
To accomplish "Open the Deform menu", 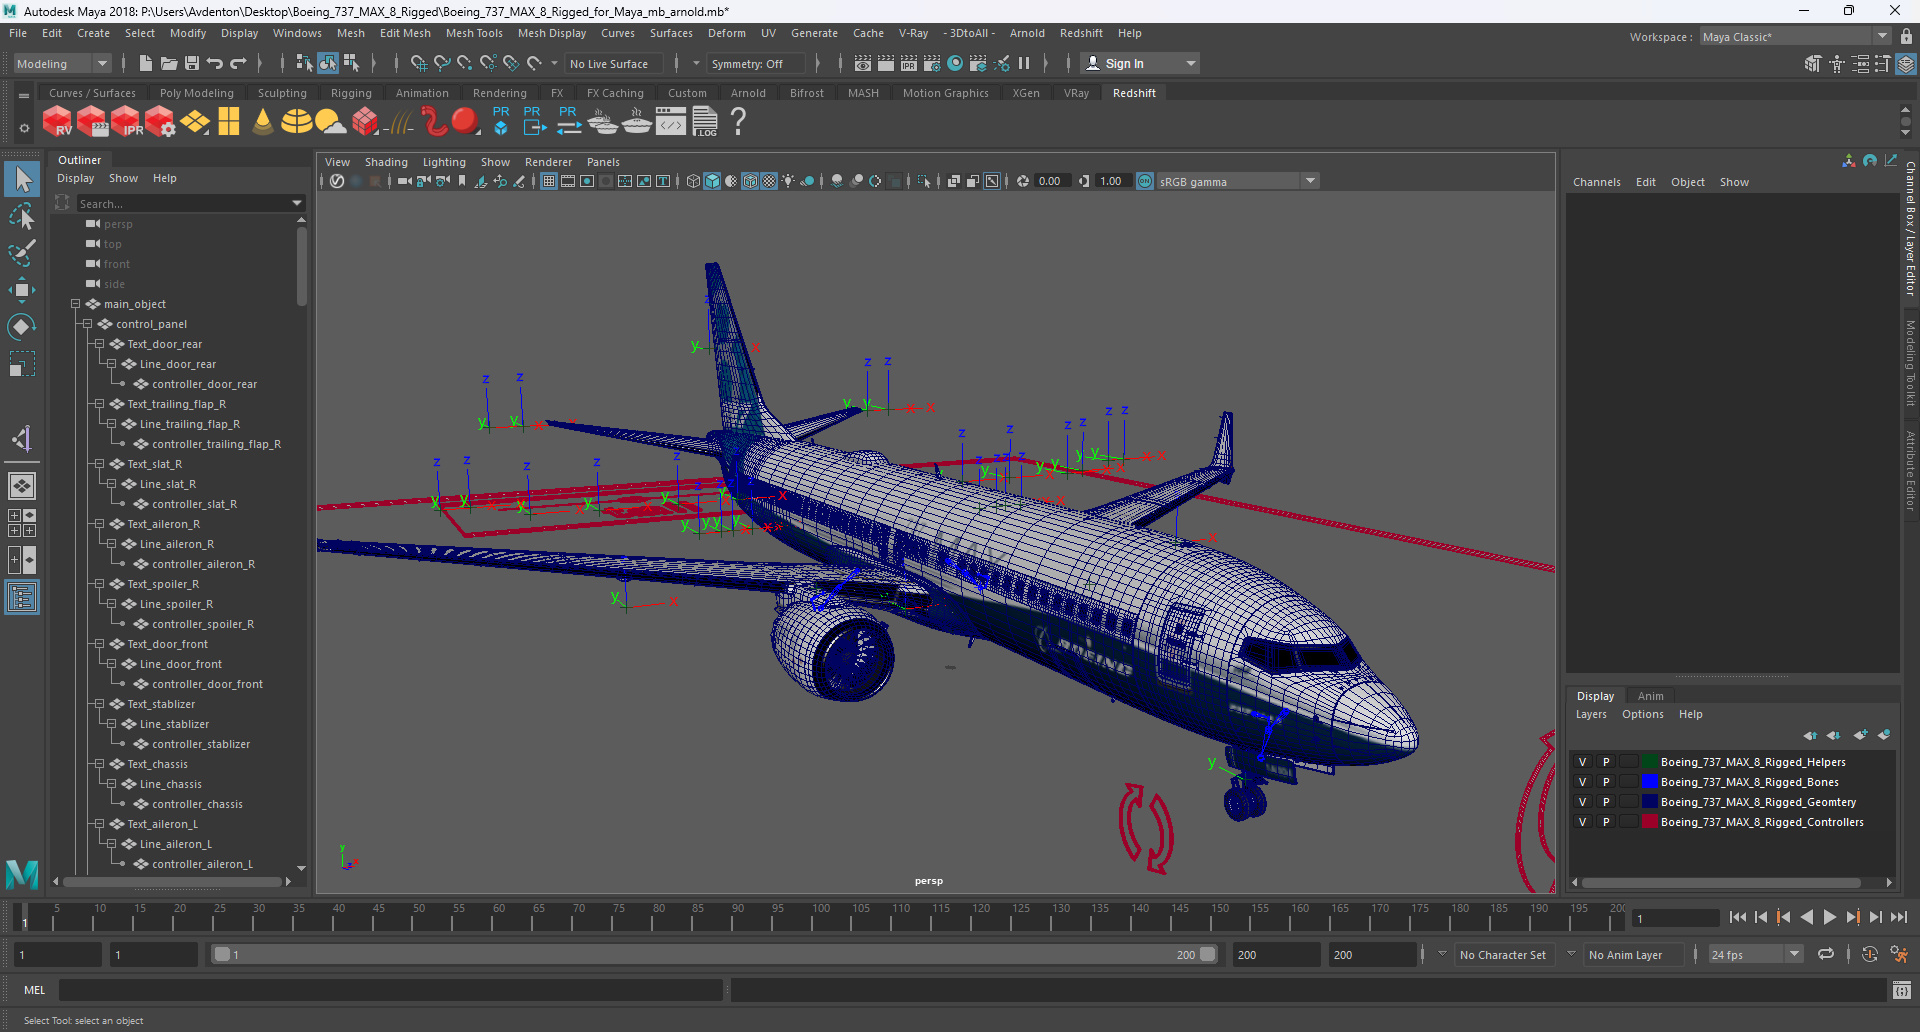I will [x=727, y=33].
